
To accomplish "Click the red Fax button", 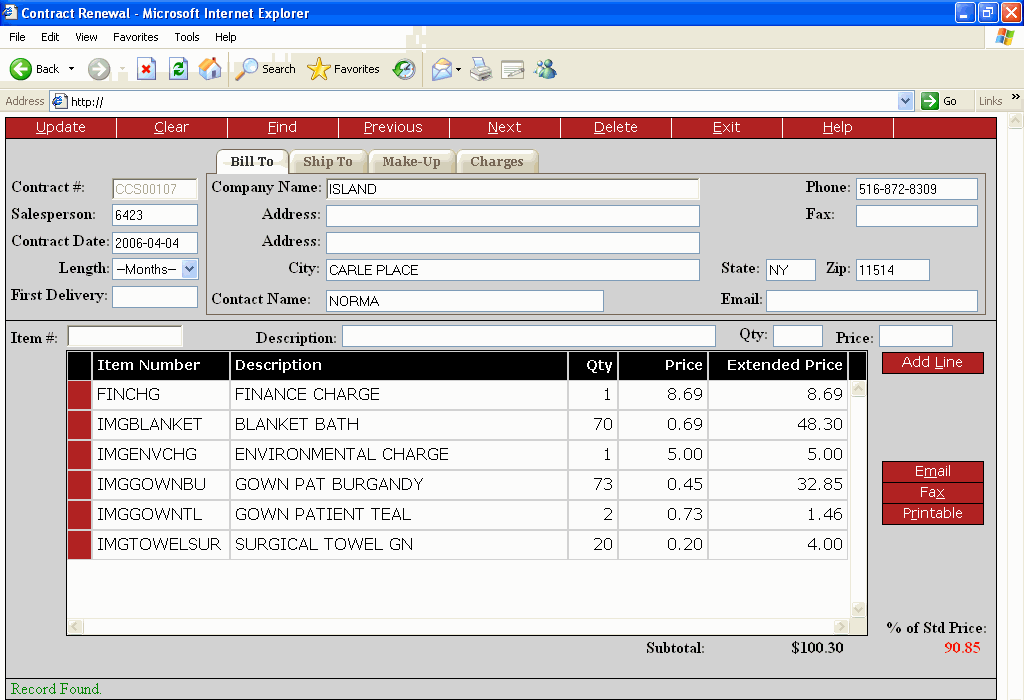I will (933, 492).
